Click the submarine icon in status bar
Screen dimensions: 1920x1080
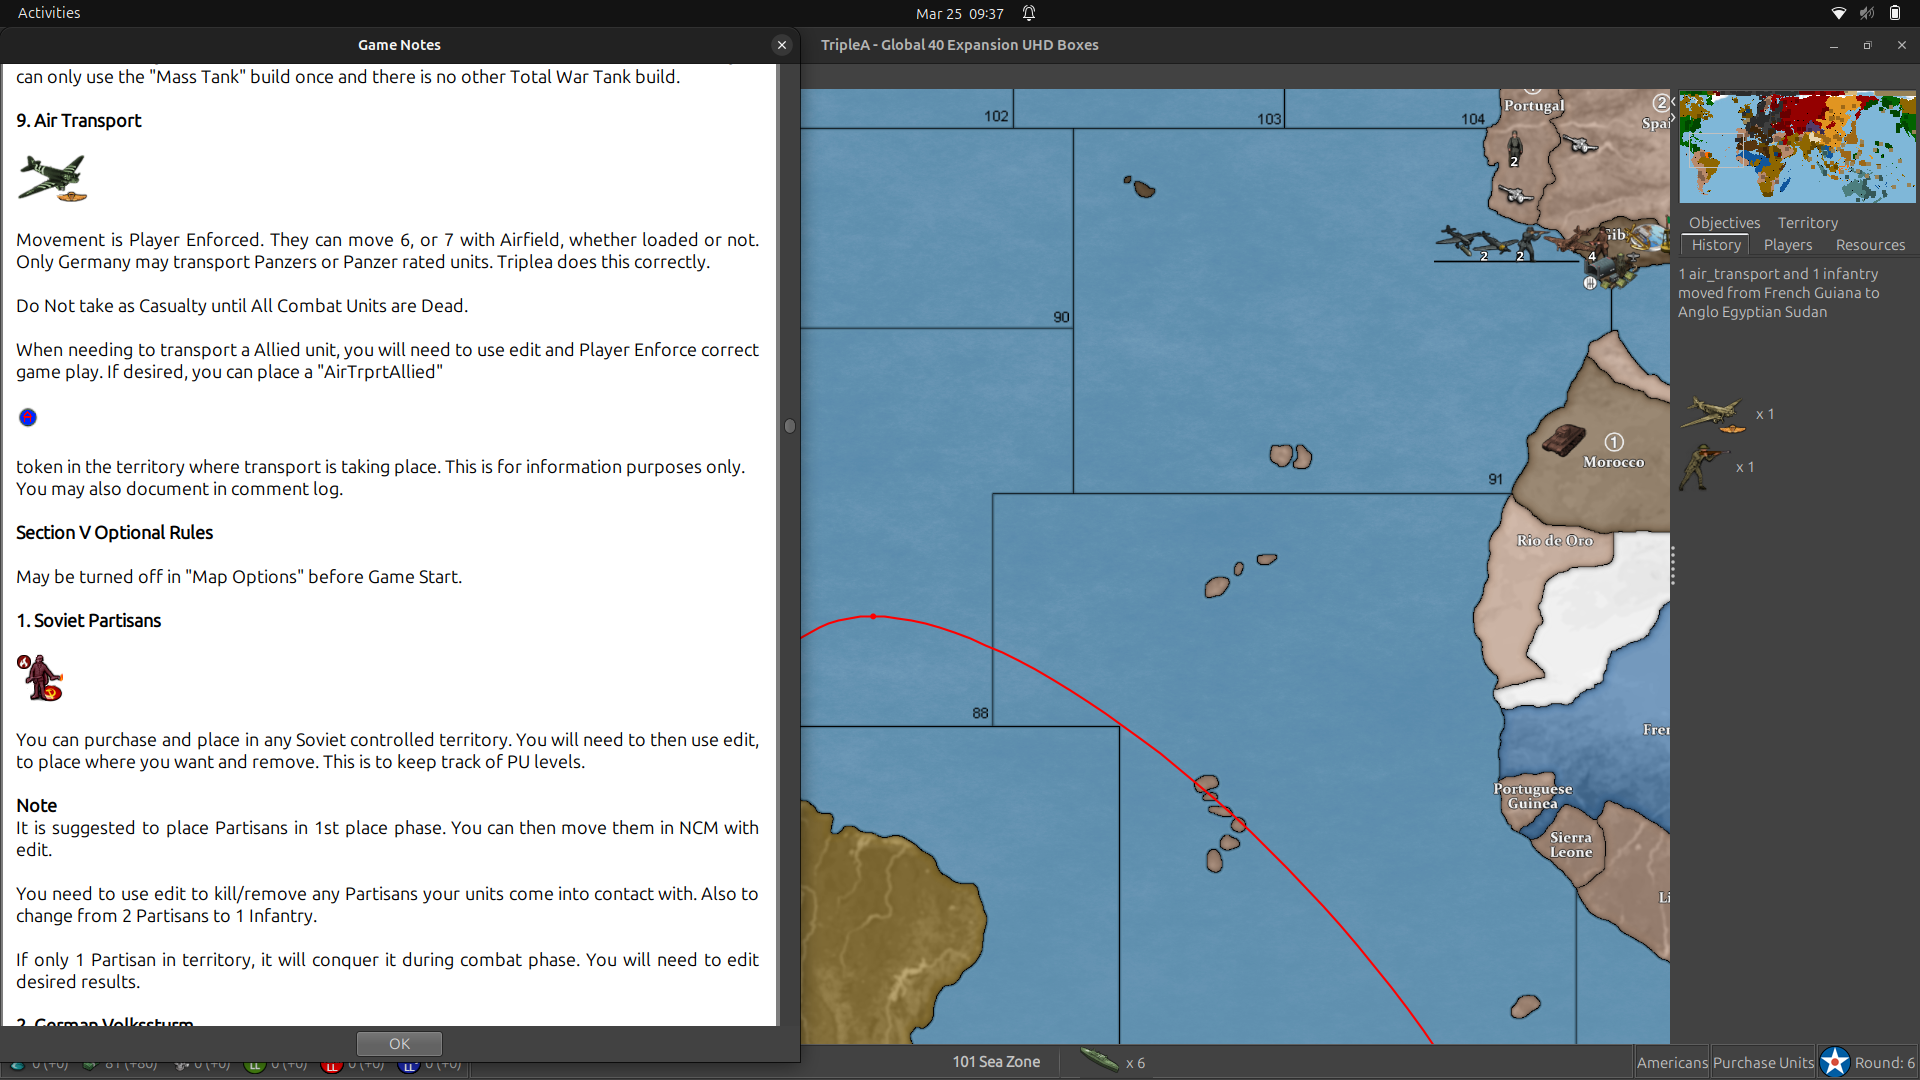point(1099,1061)
